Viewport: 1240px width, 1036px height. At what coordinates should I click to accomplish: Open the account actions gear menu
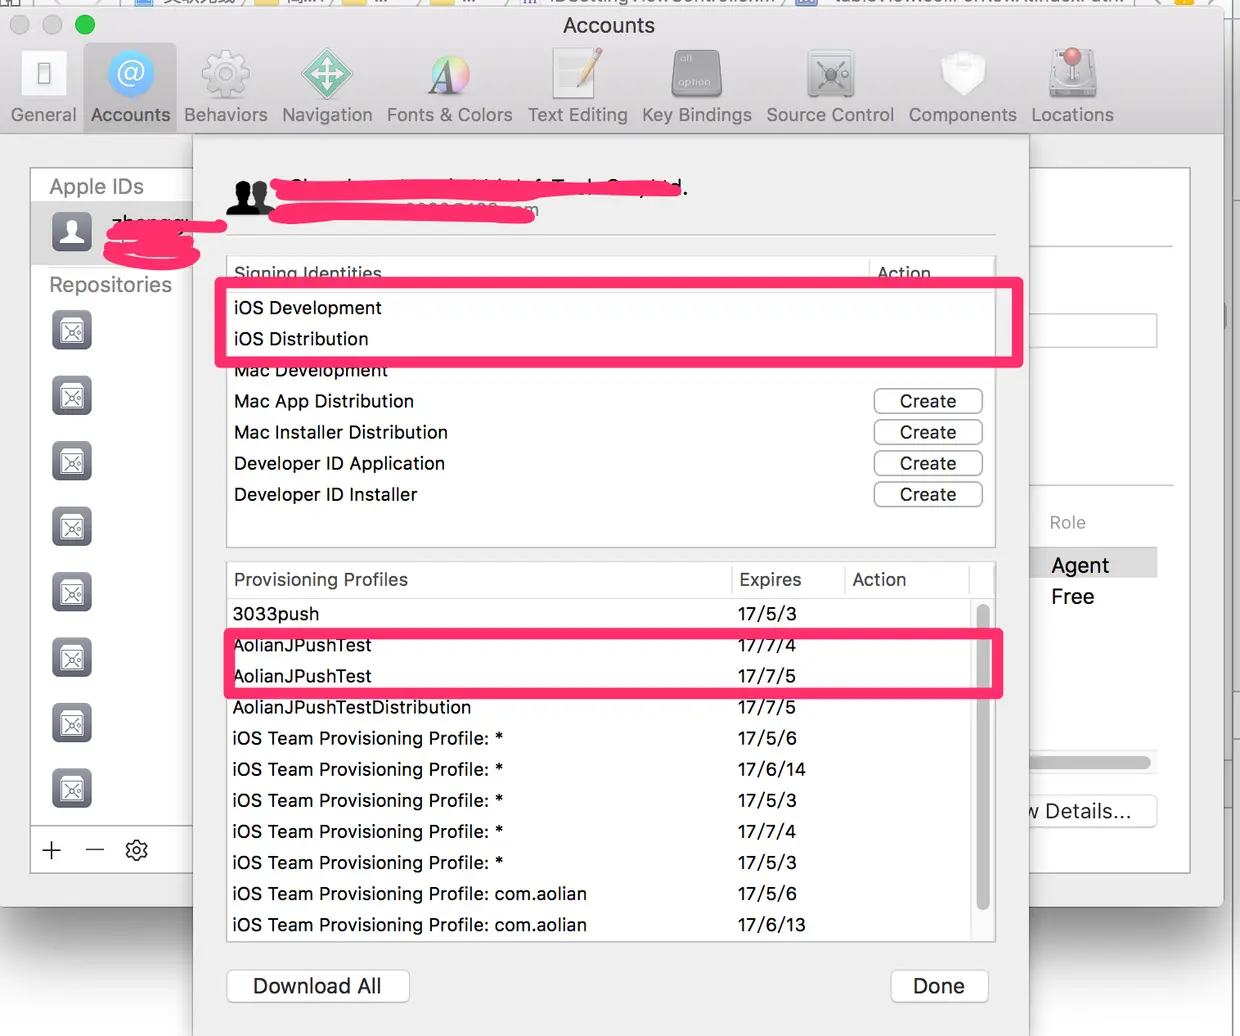137,850
